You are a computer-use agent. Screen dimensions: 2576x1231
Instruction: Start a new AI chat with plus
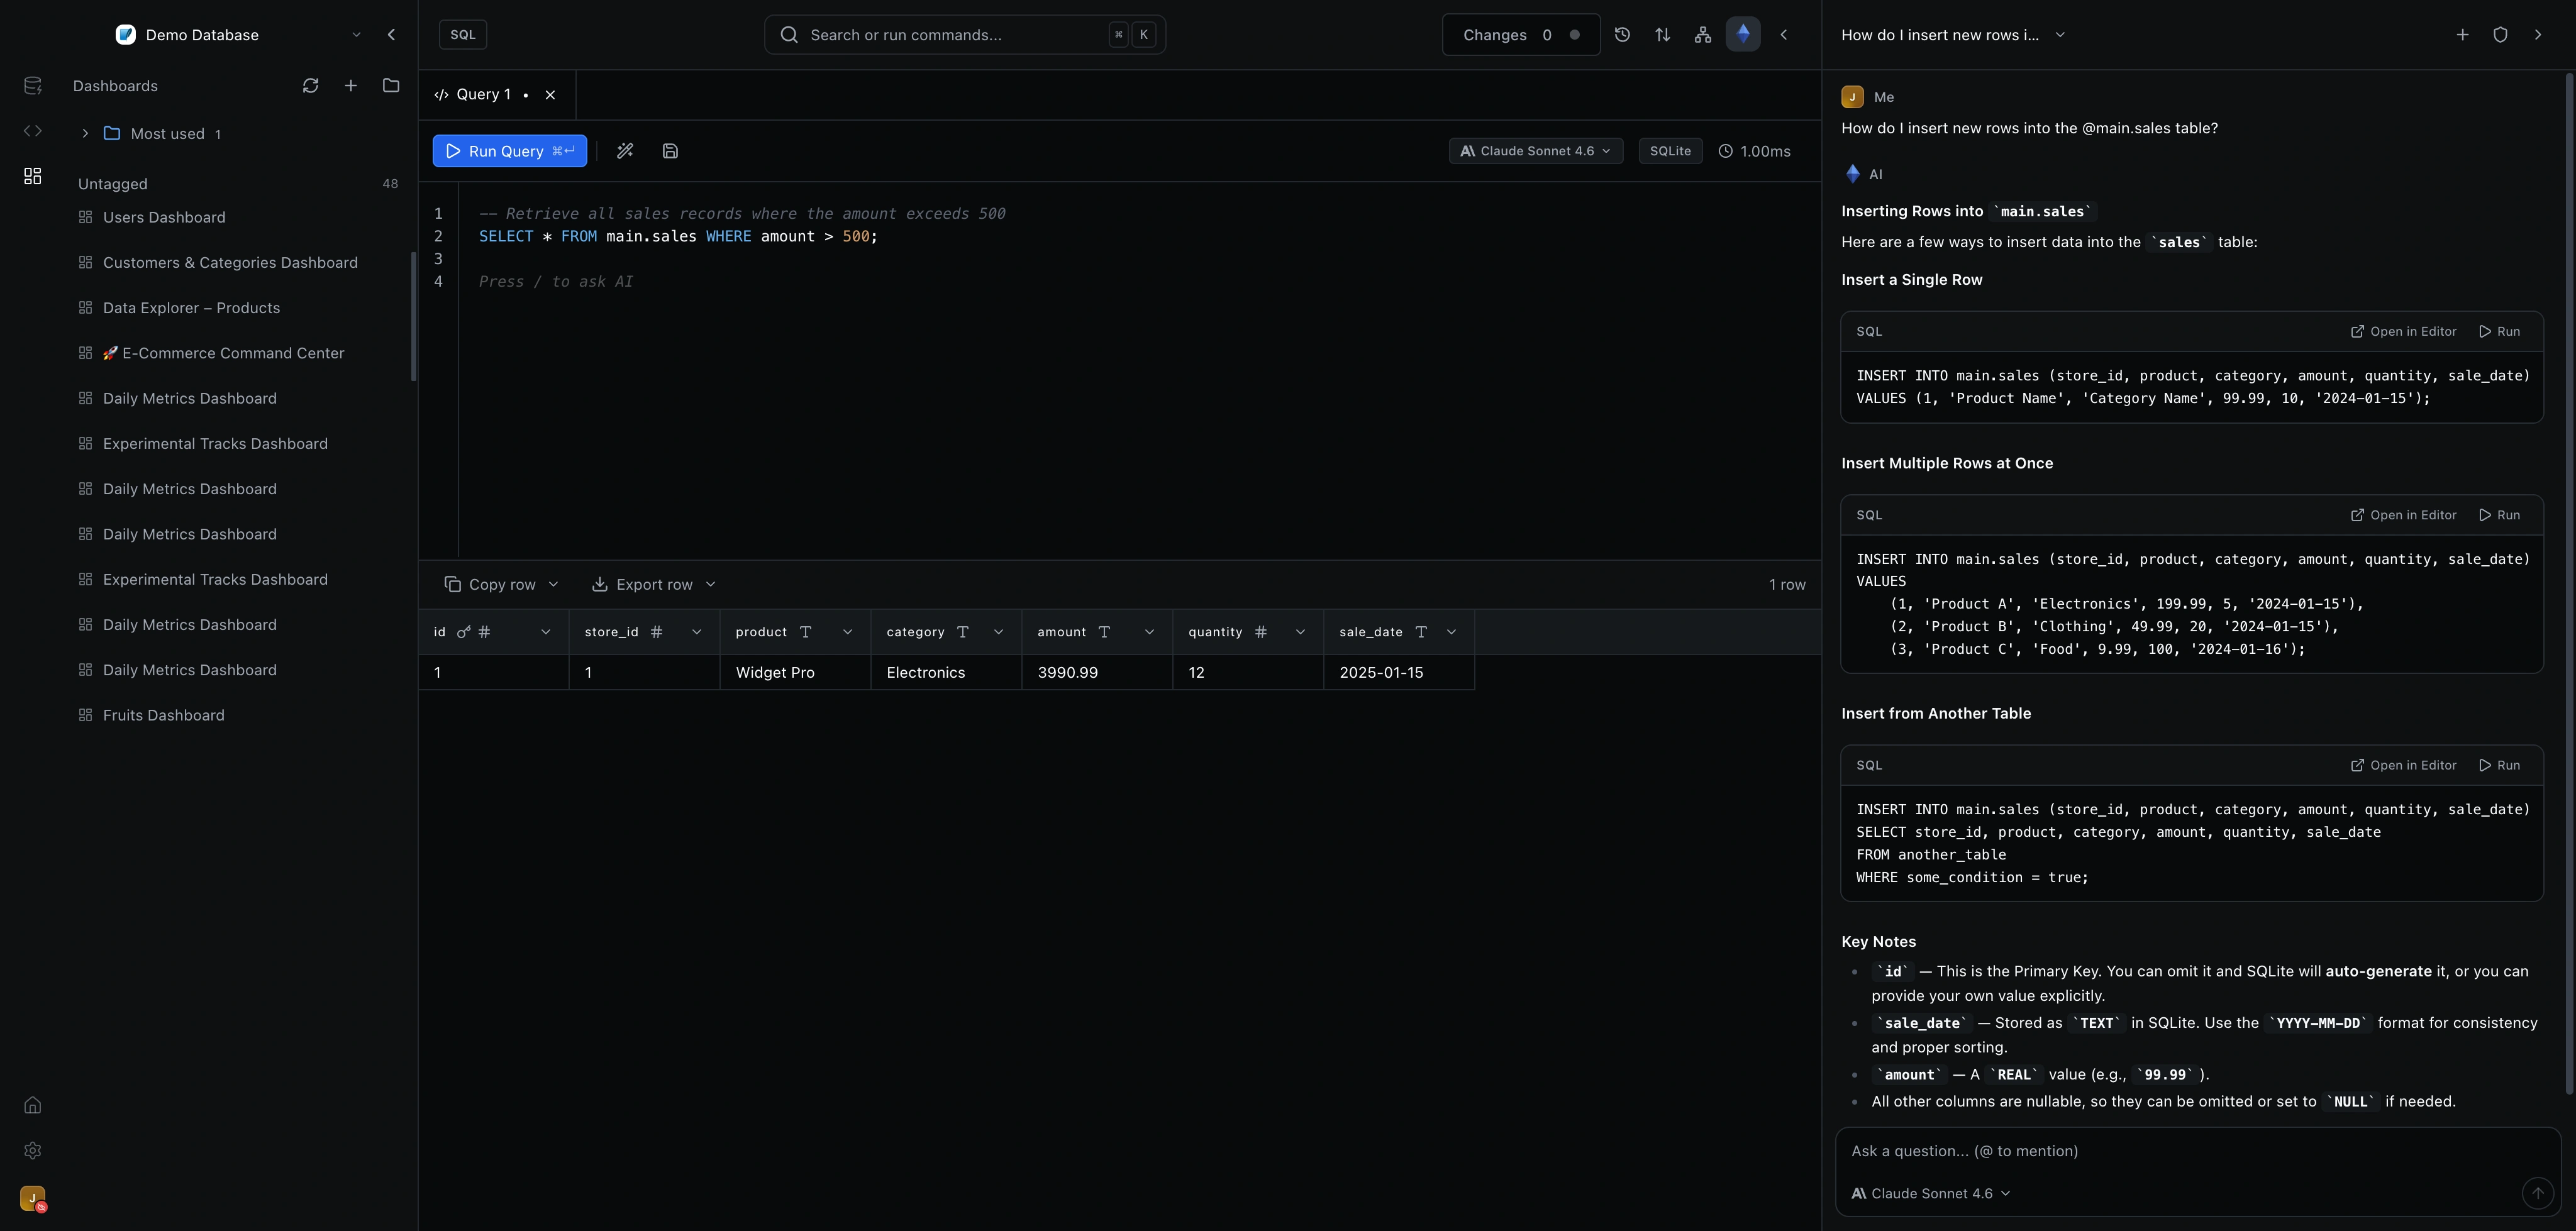pos(2462,35)
